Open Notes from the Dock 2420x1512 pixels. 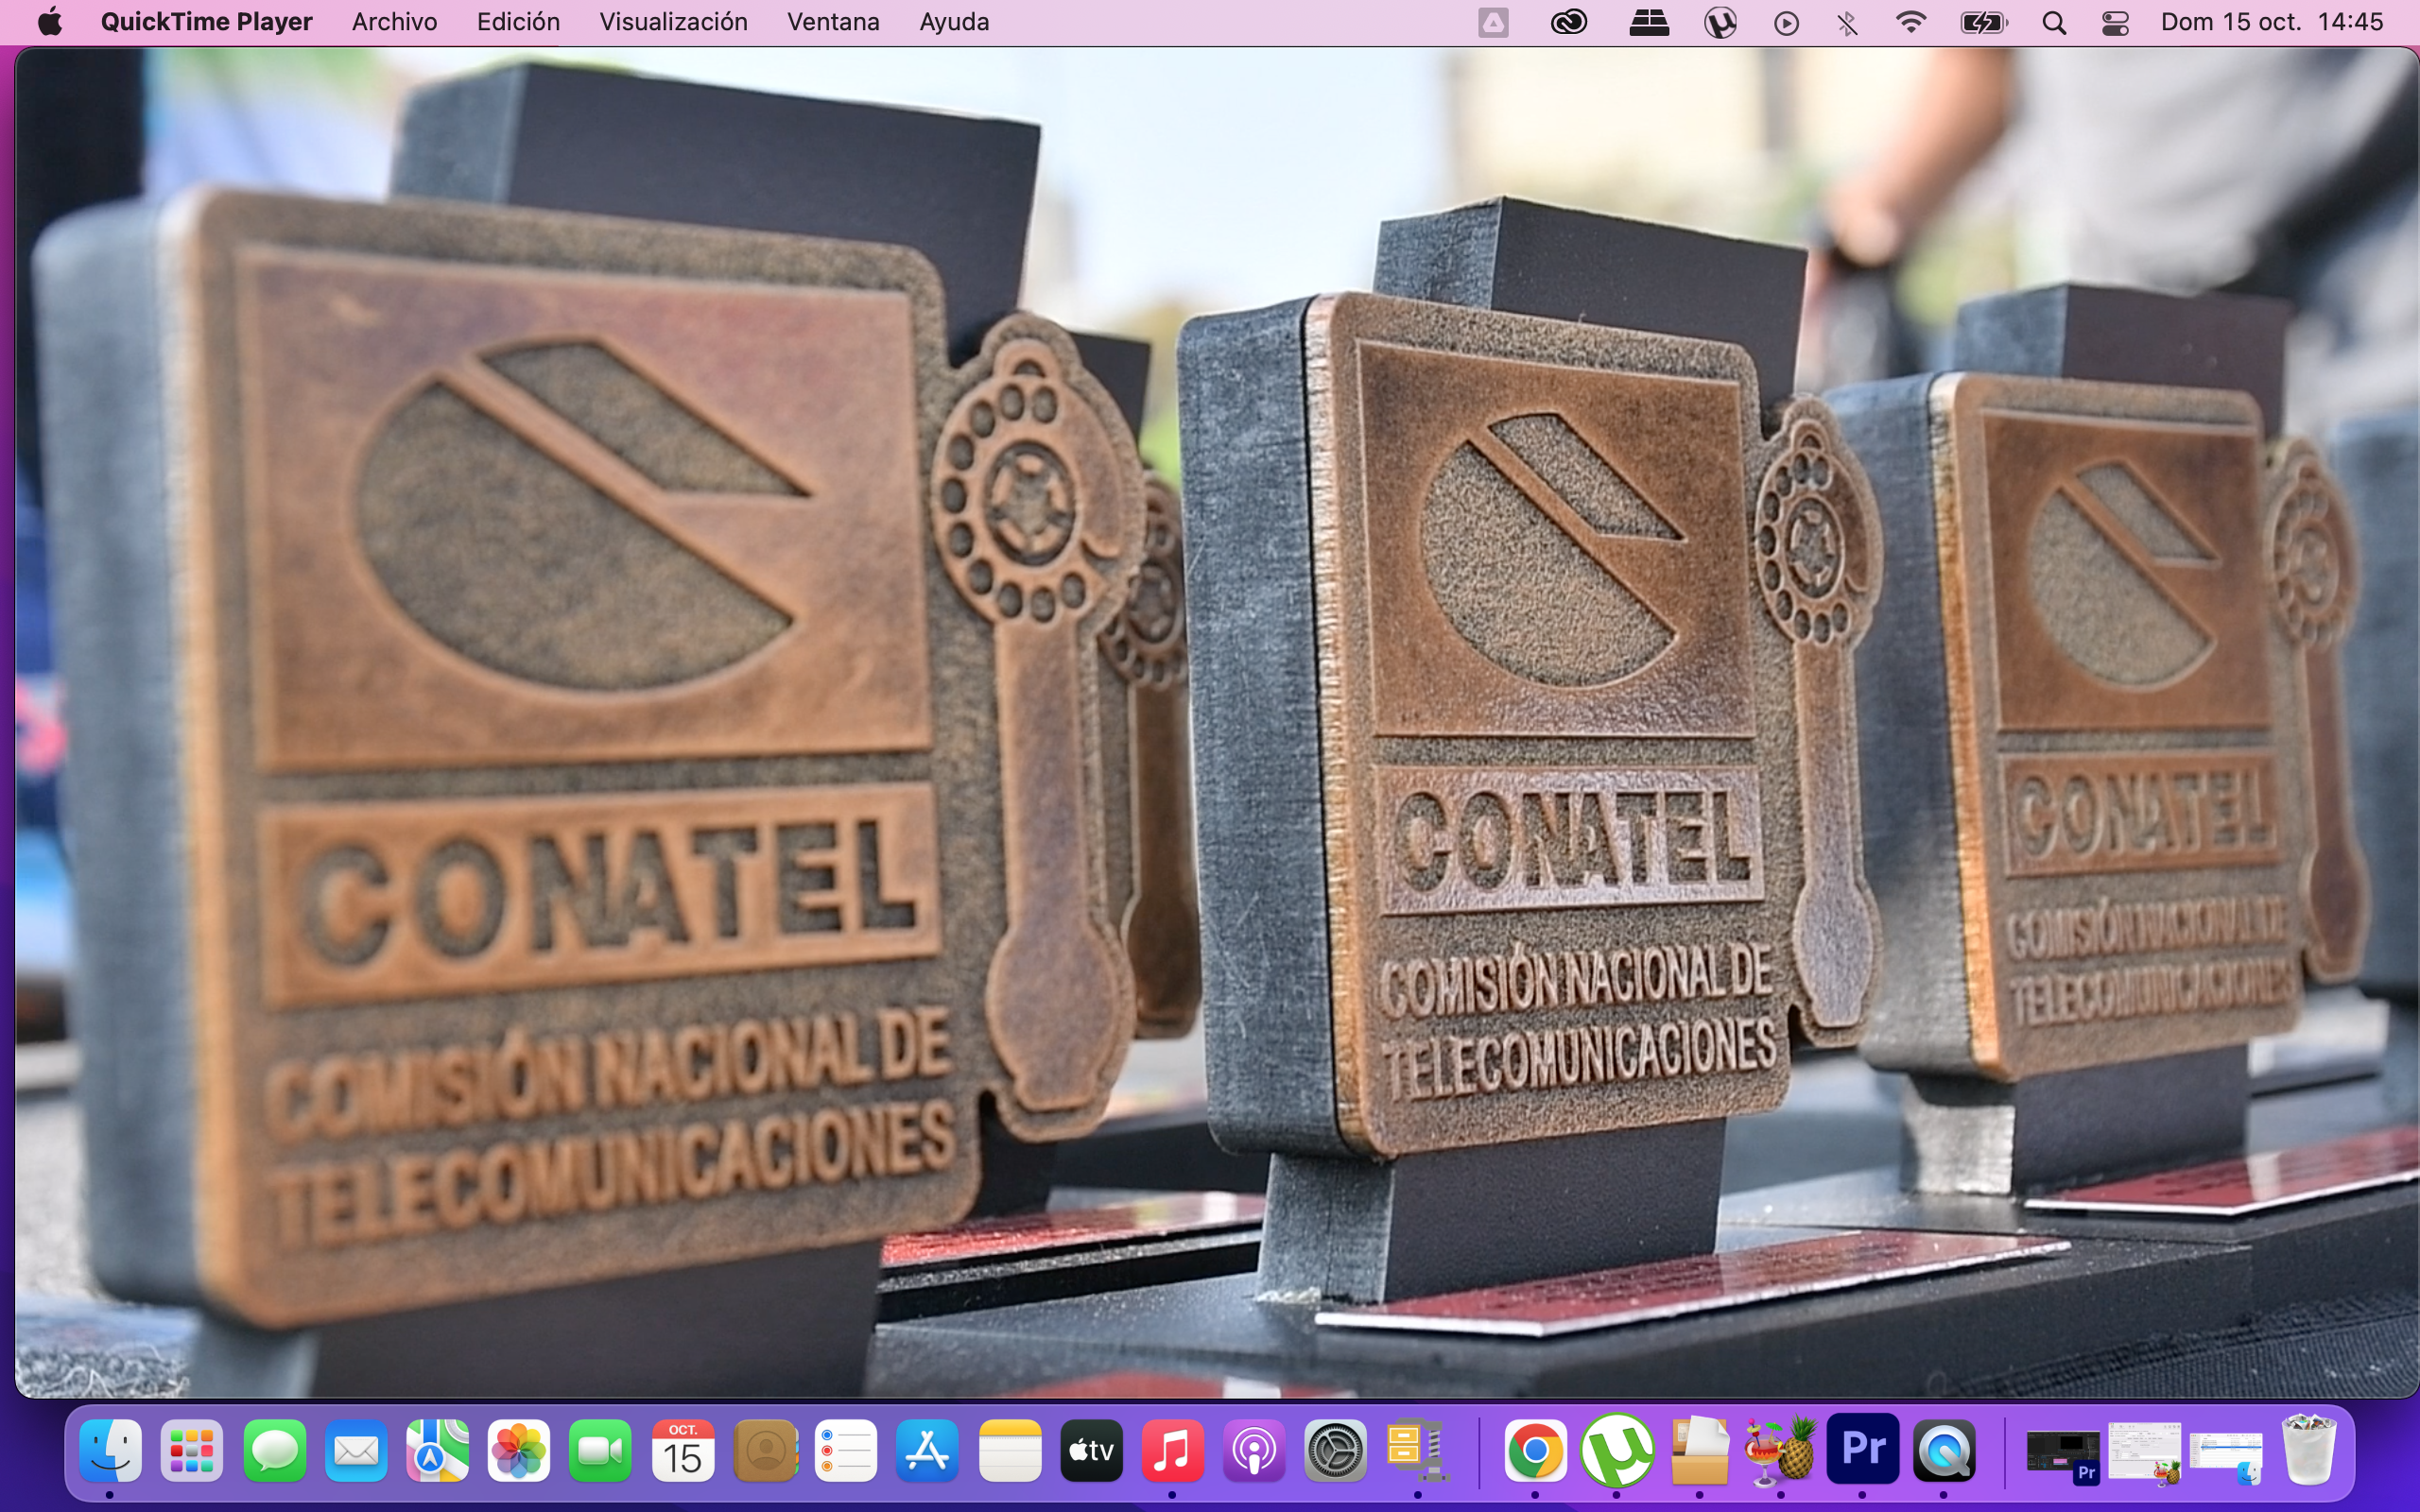[x=1010, y=1450]
